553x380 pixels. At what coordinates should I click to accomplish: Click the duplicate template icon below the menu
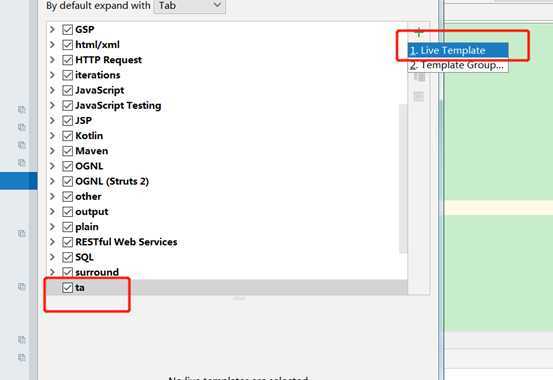coord(419,77)
